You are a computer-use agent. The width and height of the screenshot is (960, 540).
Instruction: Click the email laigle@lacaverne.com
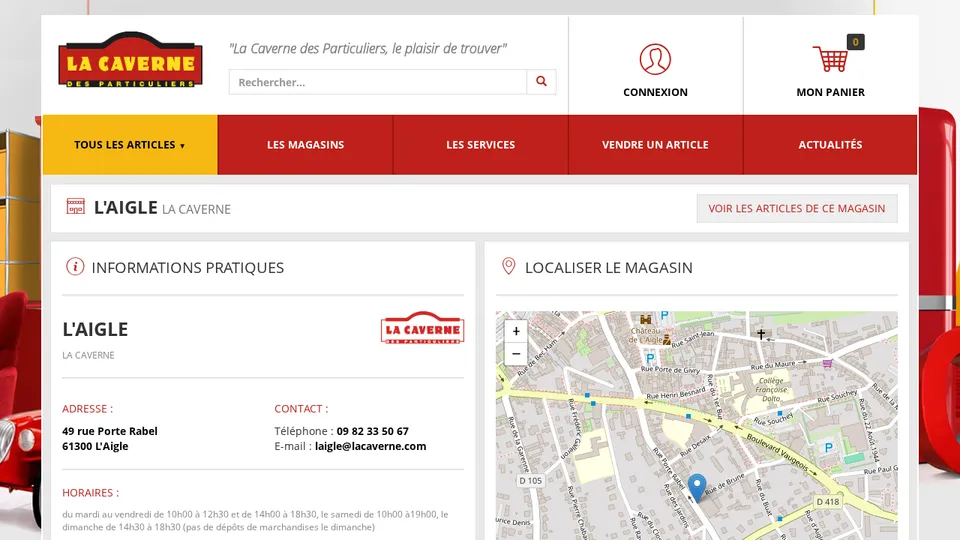pos(370,446)
